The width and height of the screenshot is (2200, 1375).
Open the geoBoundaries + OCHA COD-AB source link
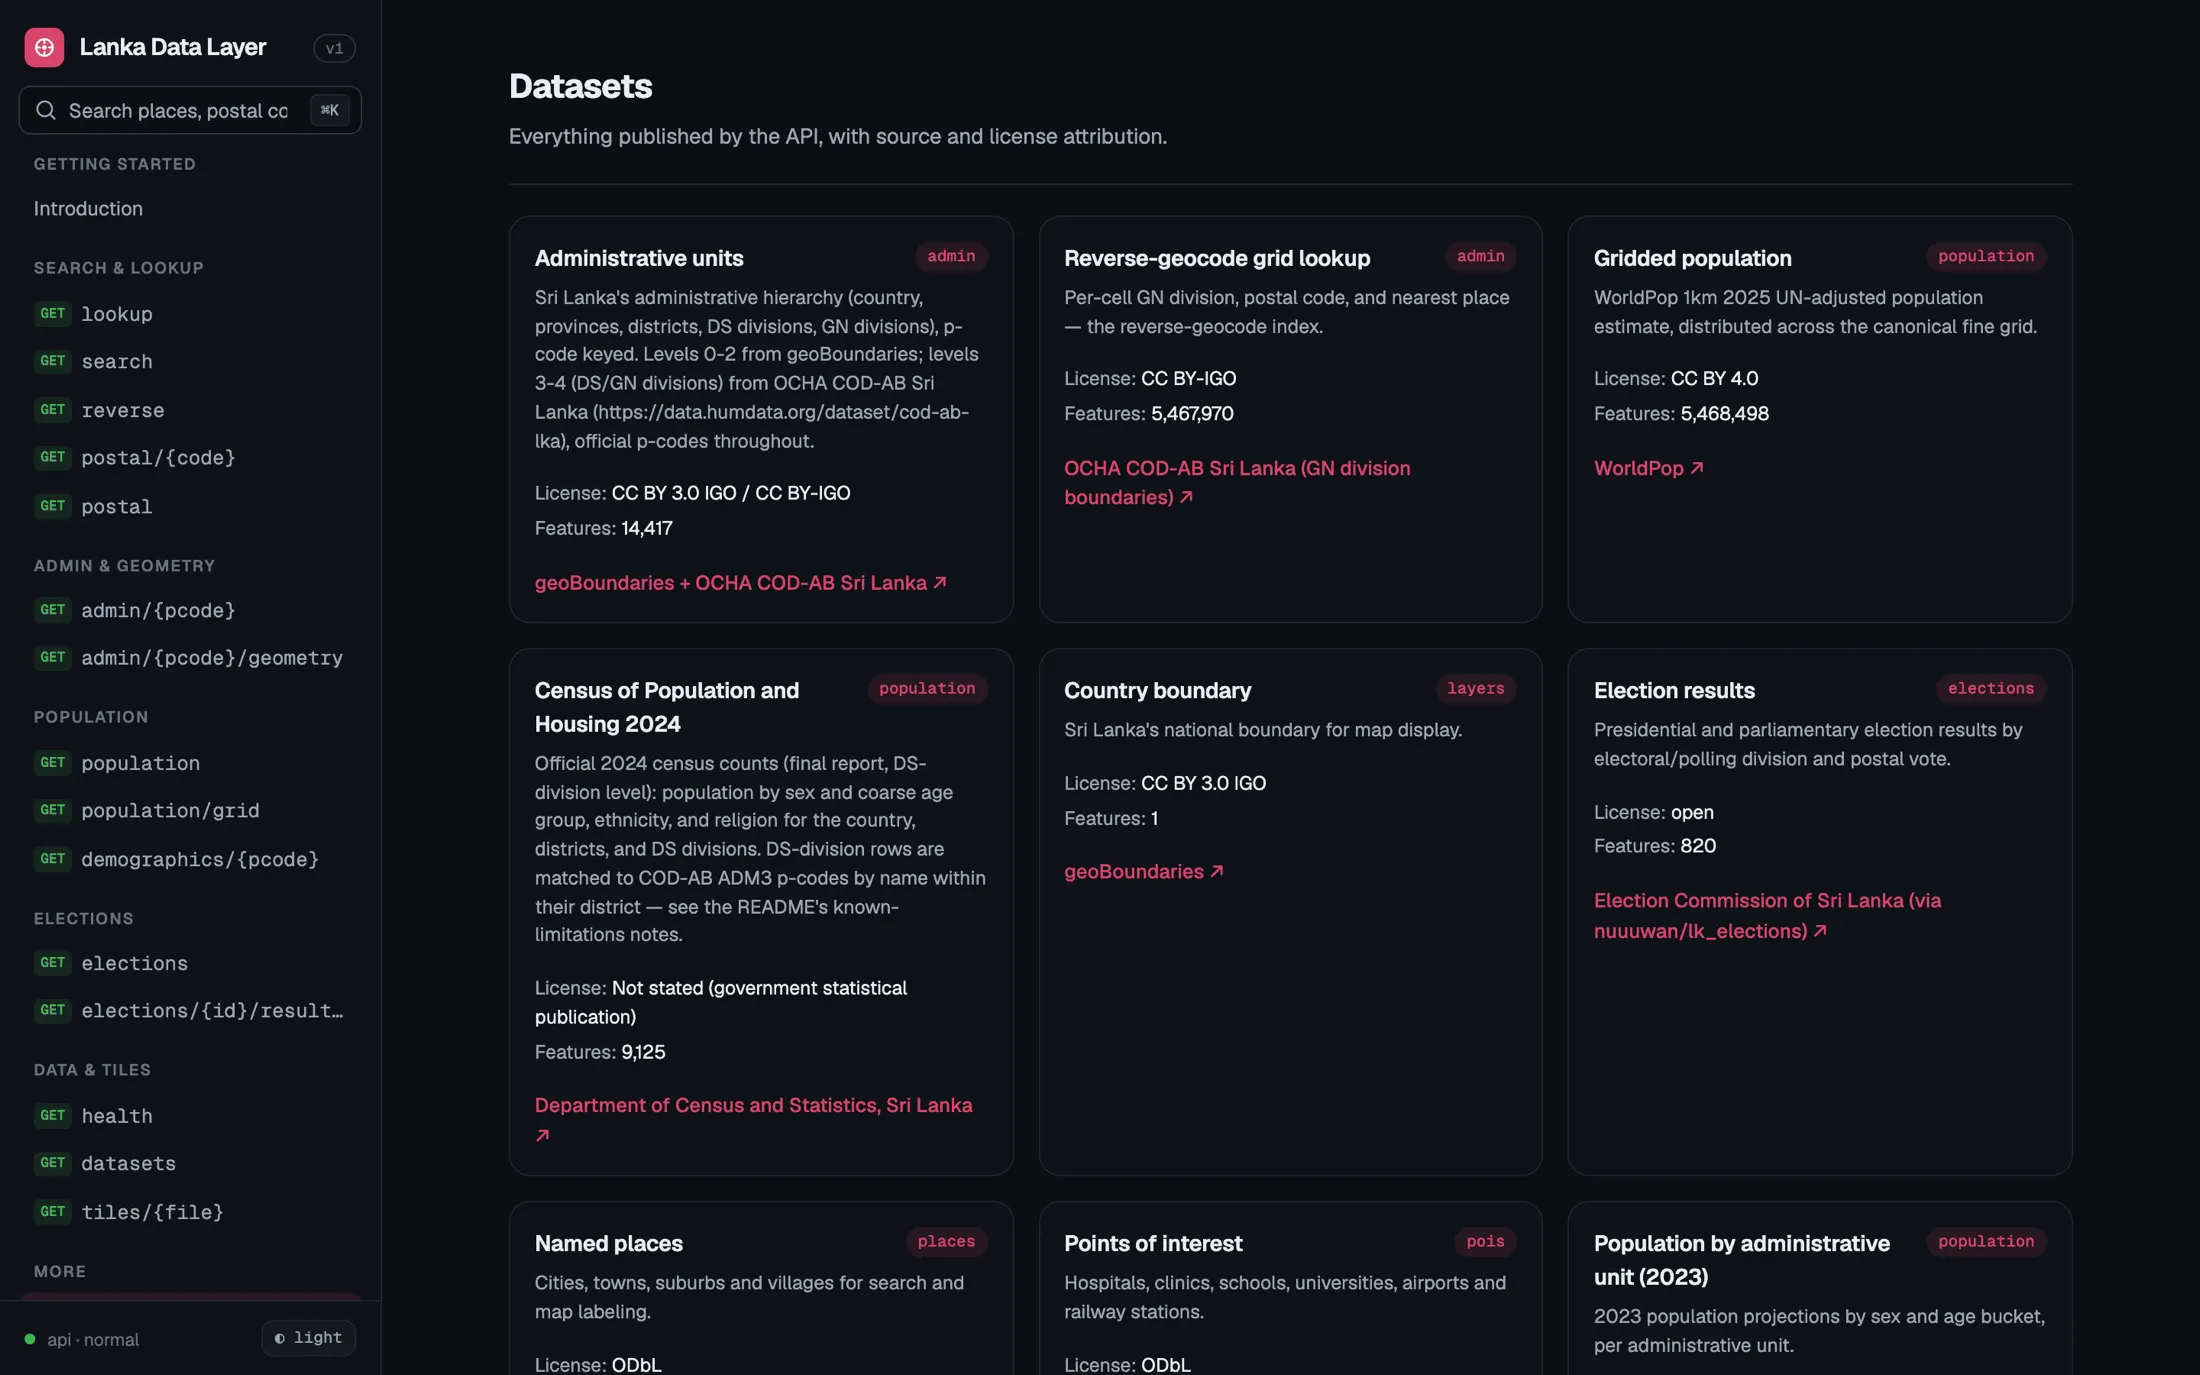[740, 583]
